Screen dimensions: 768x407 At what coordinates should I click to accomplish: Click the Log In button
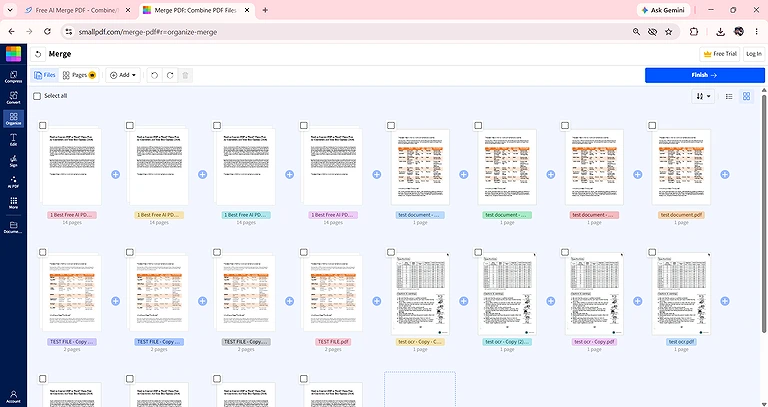(753, 54)
